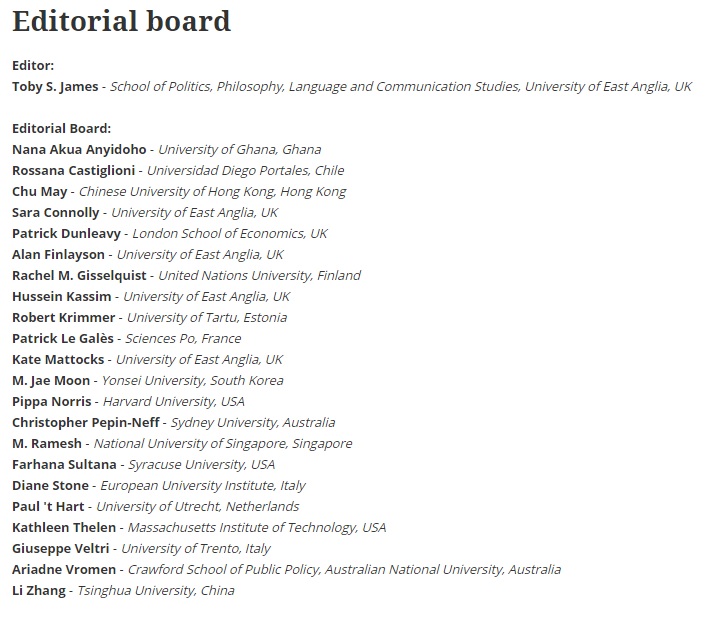Click Pippa Norris's name
This screenshot has width=709, height=623.
[x=50, y=402]
